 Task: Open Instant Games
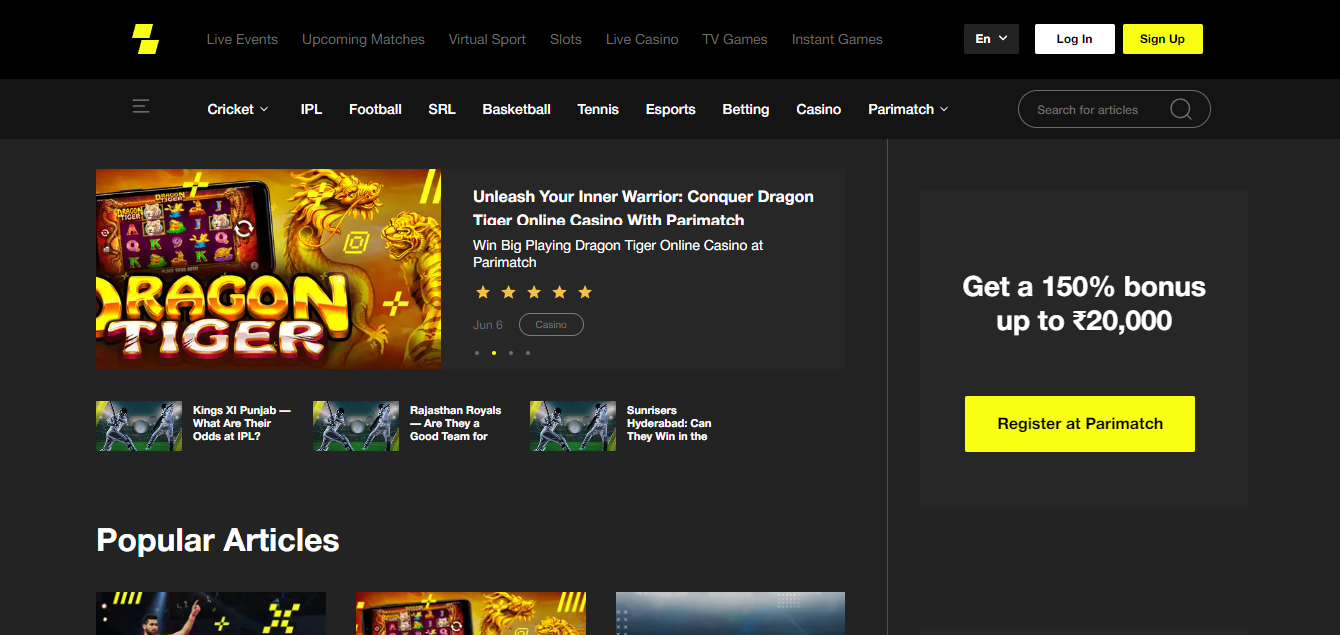pyautogui.click(x=837, y=39)
